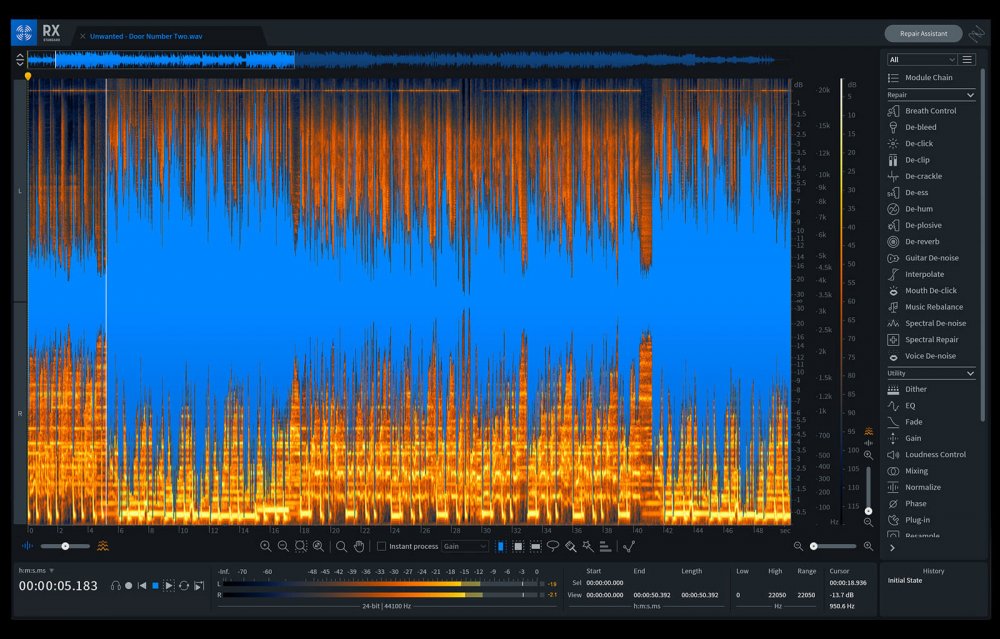Screen dimensions: 1000x639
Task: Collapse the Repair section
Action: pos(970,95)
